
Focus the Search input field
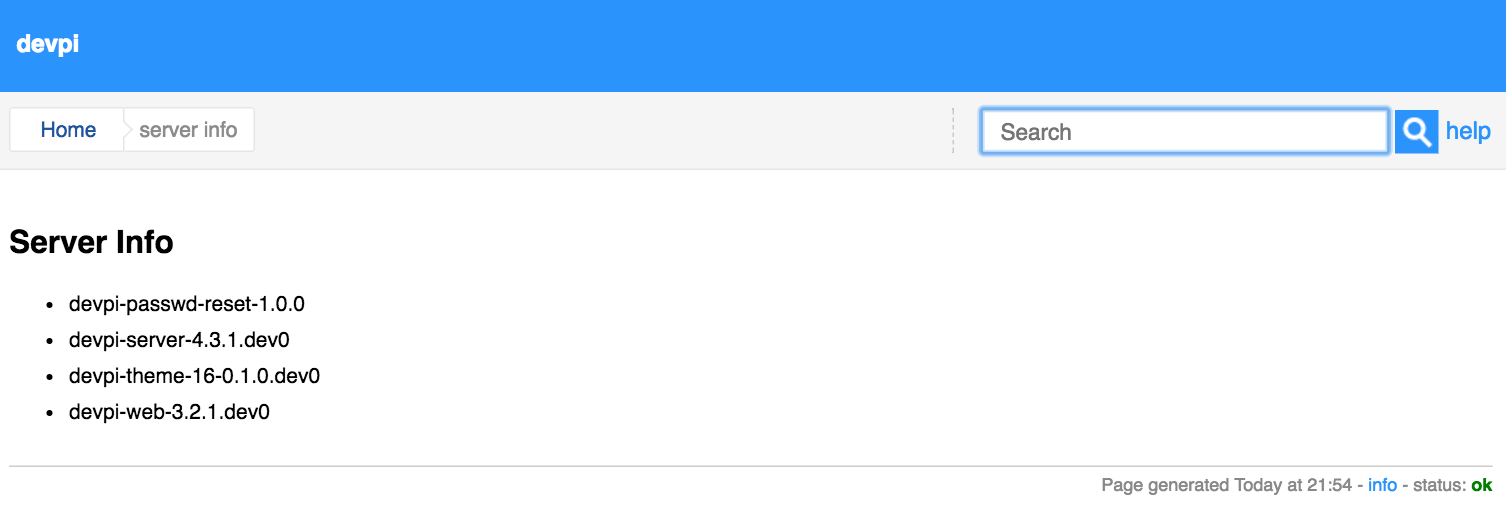pyautogui.click(x=1185, y=131)
